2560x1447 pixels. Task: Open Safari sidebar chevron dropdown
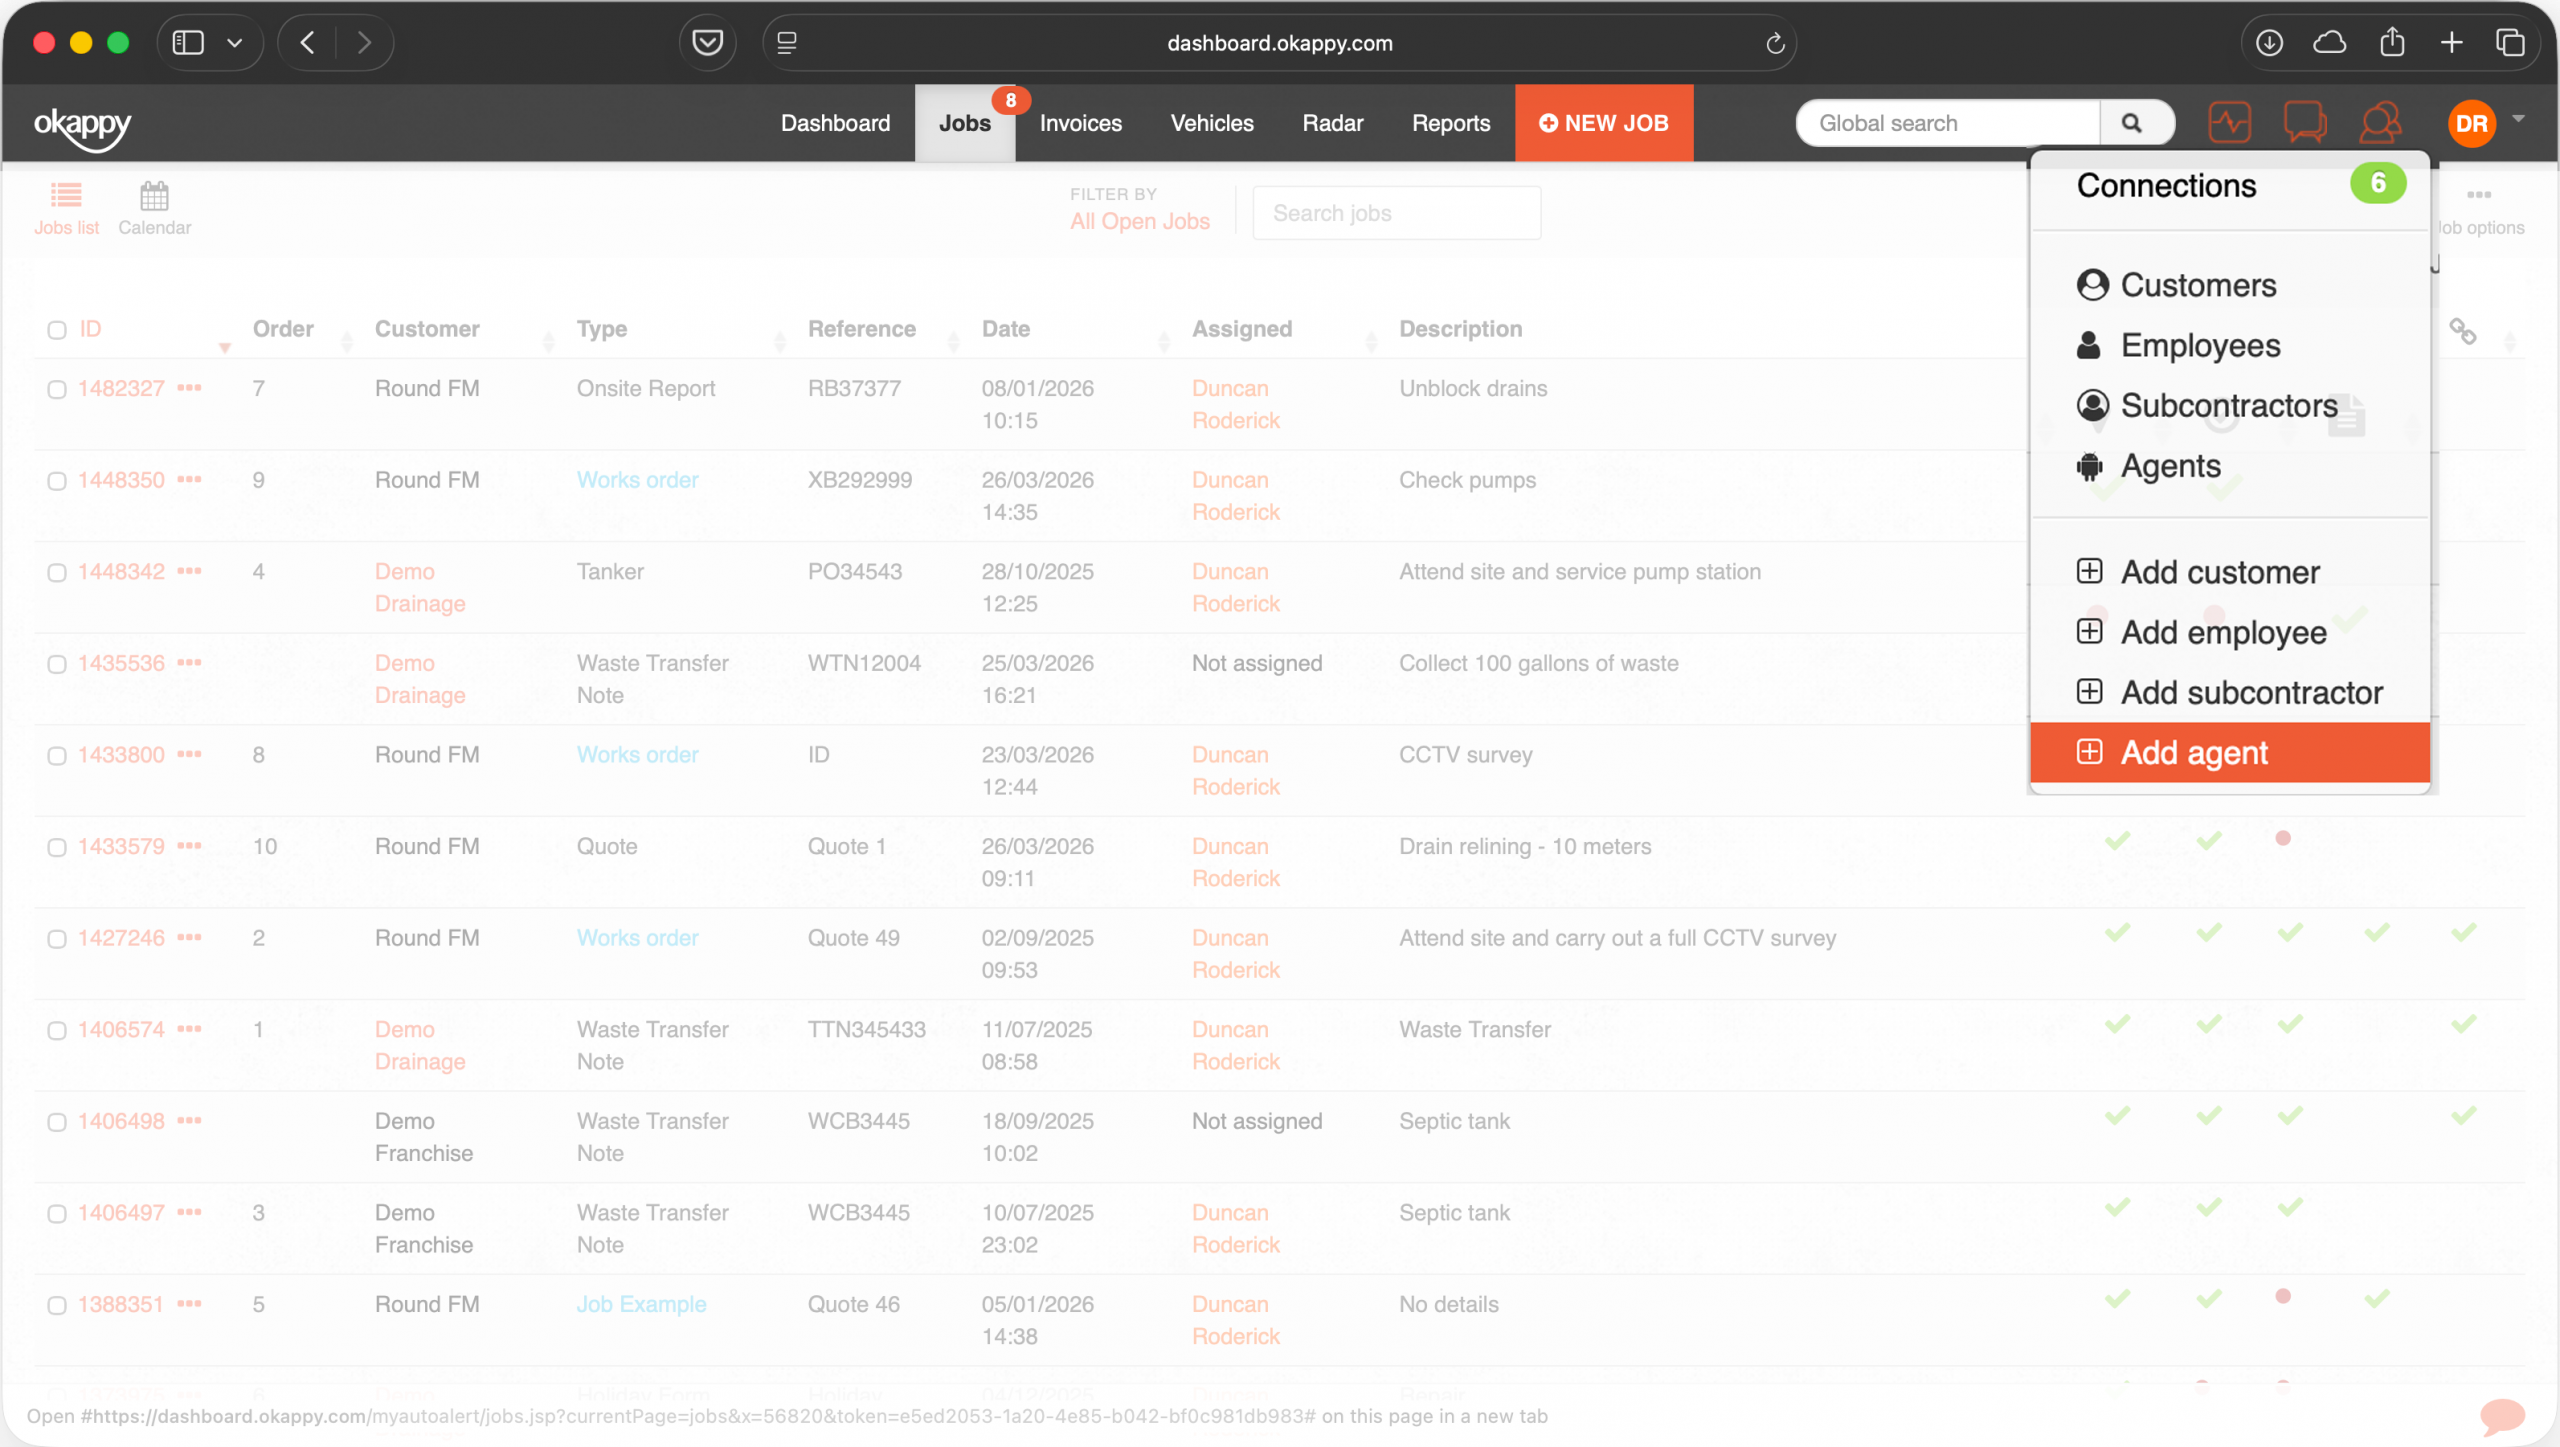click(x=235, y=43)
